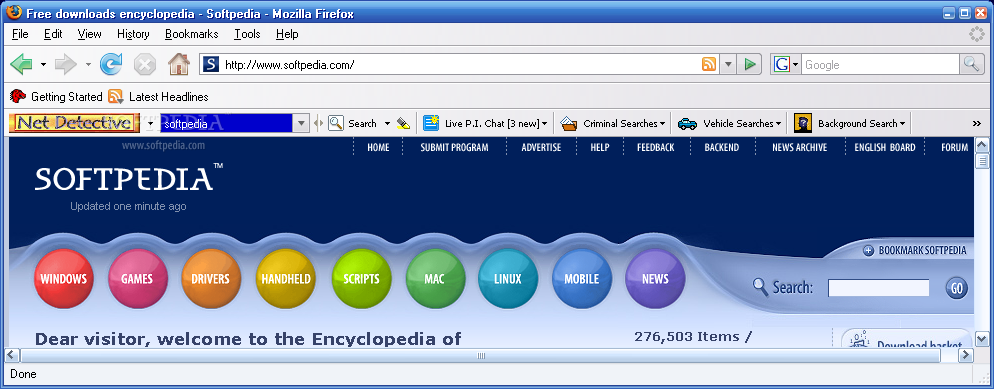Click the Latest Headlines feed icon
The image size is (994, 389).
[x=115, y=96]
